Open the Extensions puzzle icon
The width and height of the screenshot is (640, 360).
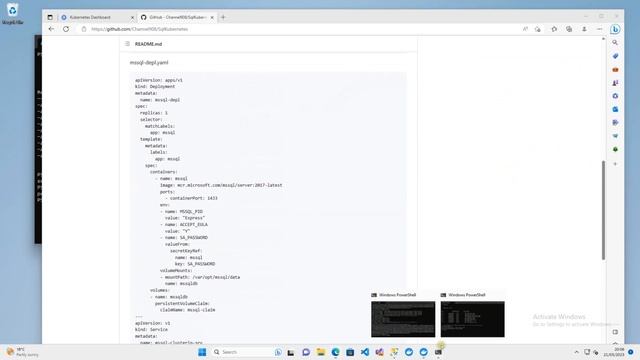554,29
